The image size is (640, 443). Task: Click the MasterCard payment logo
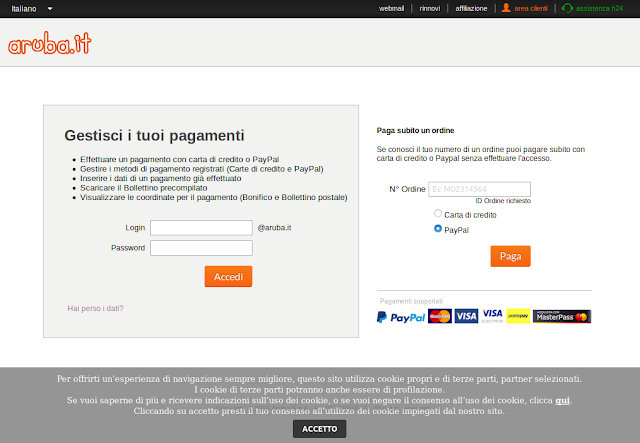pos(440,316)
